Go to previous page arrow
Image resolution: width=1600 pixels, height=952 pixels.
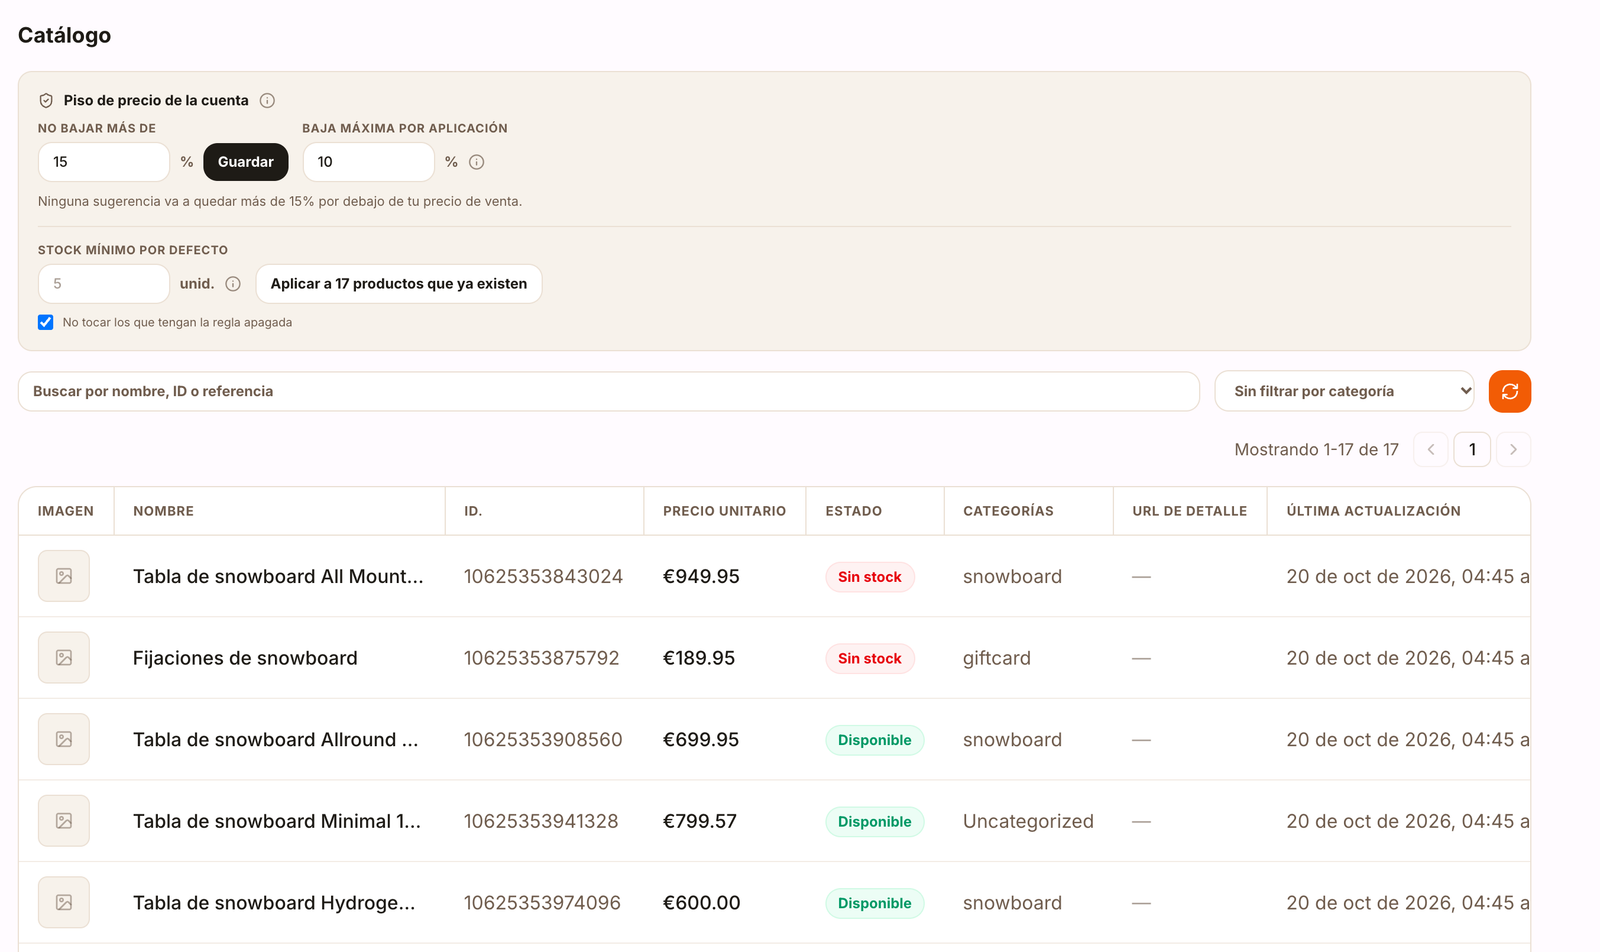(1431, 450)
